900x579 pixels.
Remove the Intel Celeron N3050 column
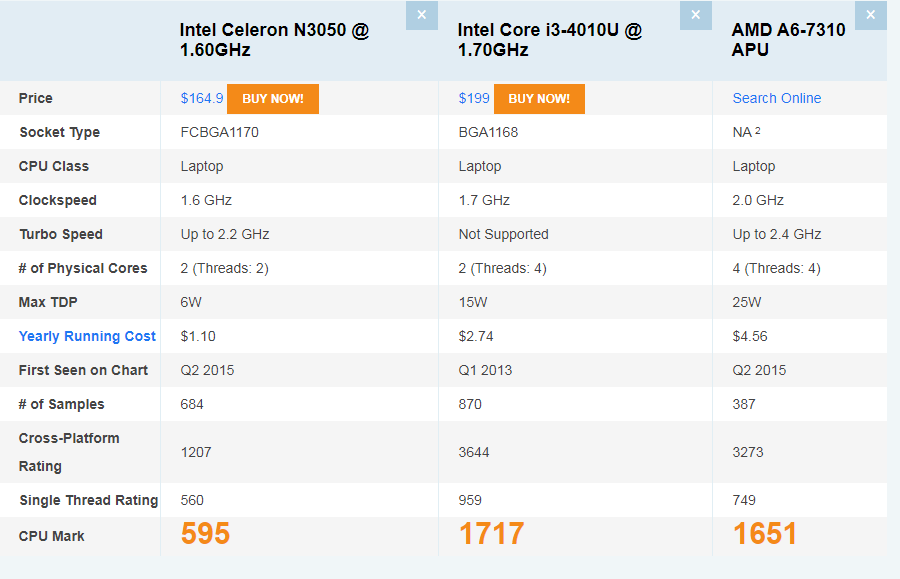click(421, 15)
